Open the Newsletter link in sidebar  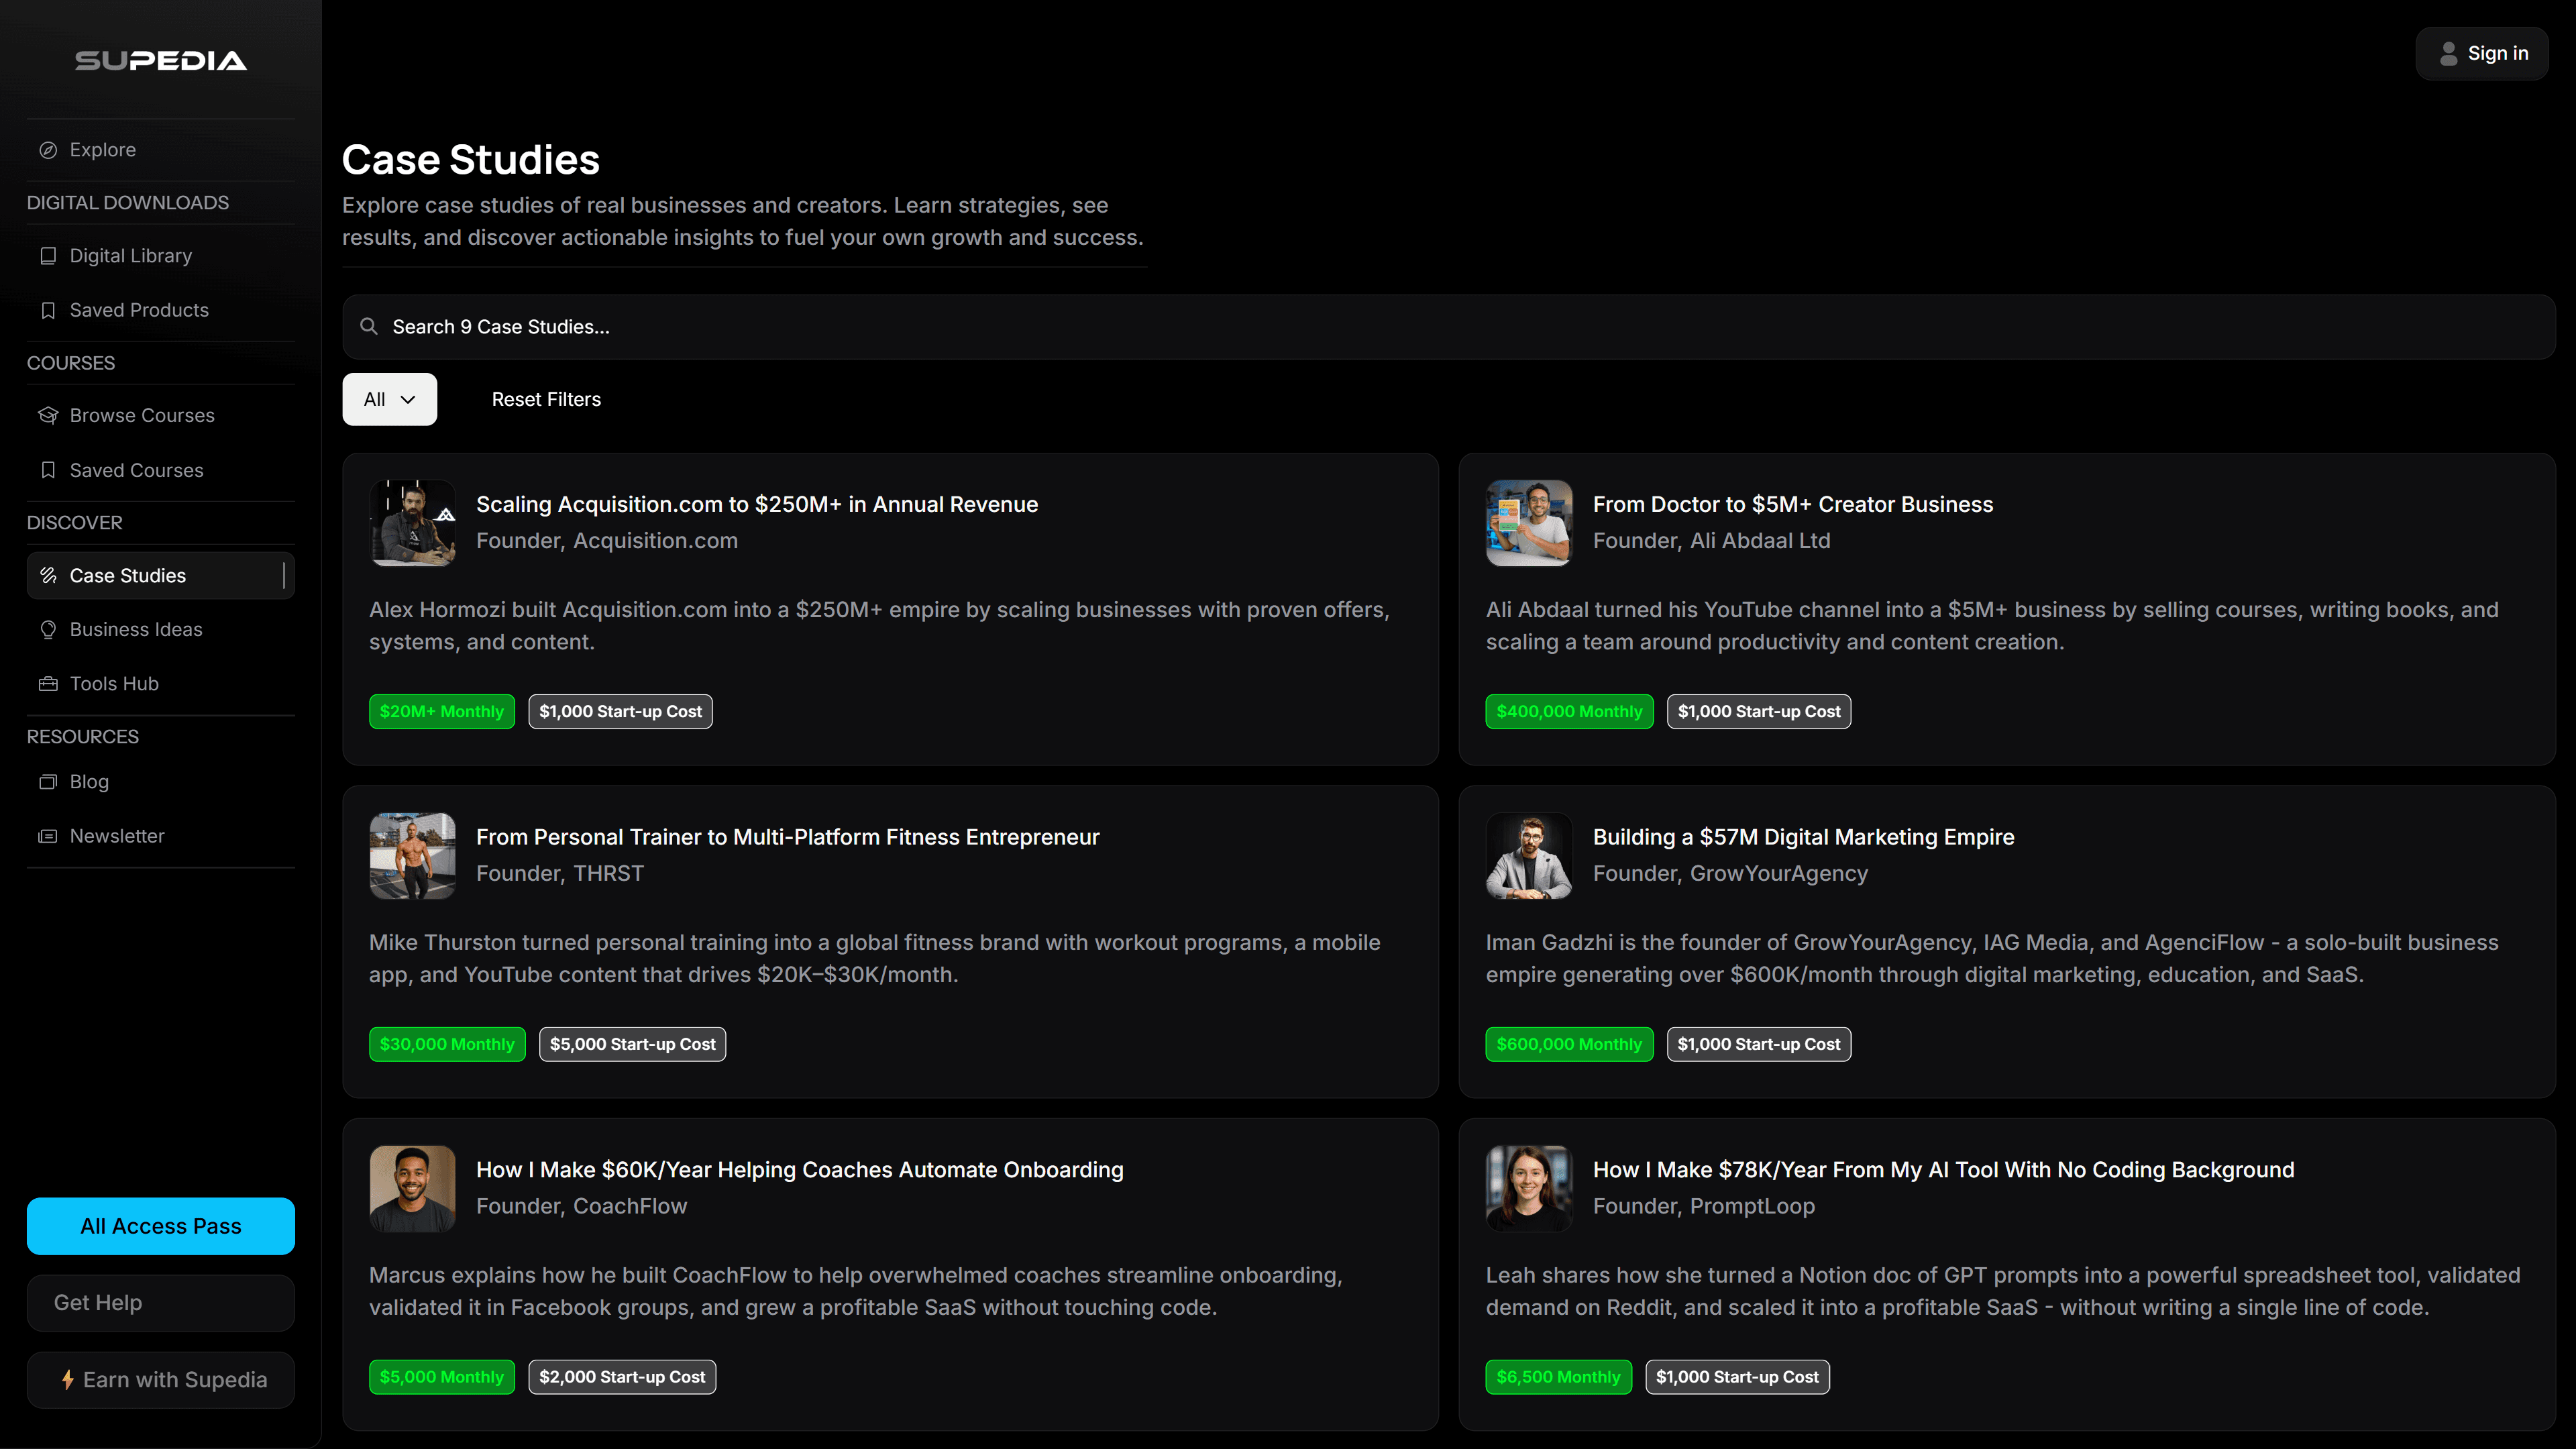point(161,836)
